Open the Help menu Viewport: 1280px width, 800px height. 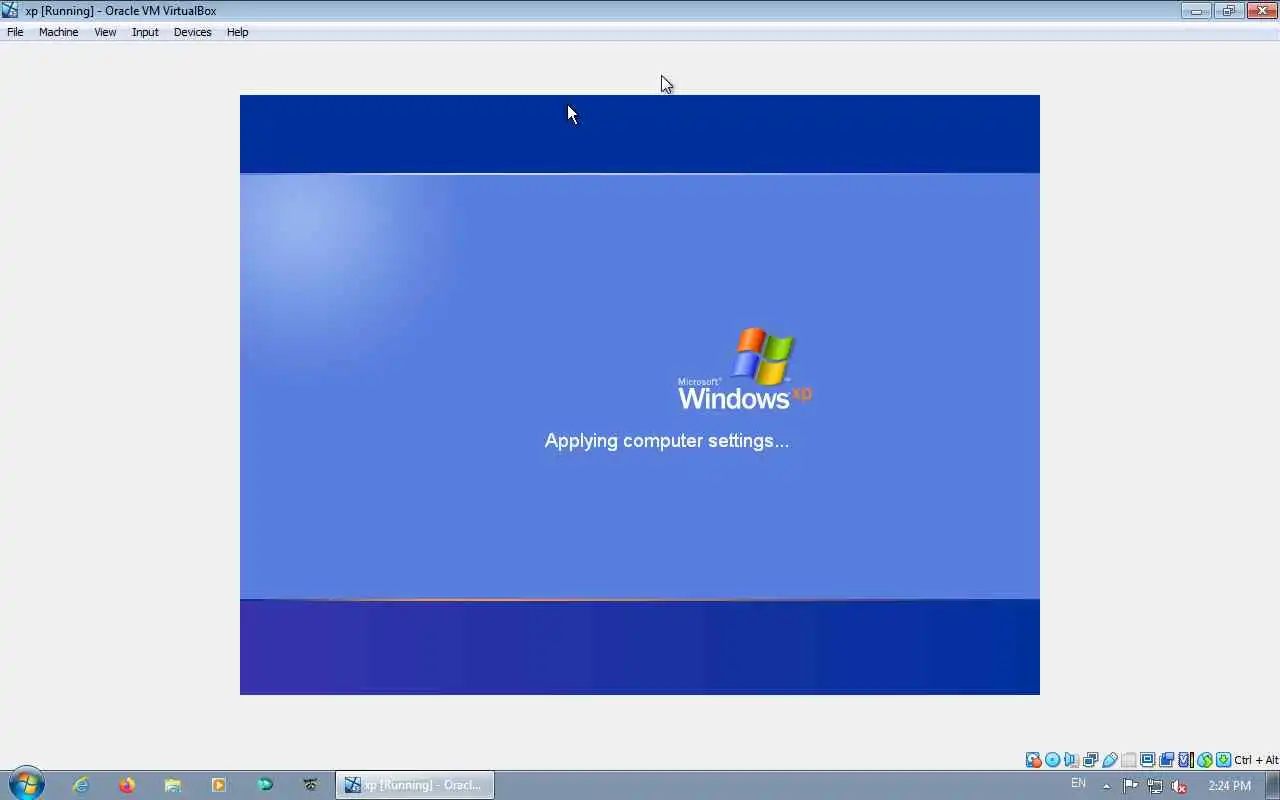pos(237,32)
